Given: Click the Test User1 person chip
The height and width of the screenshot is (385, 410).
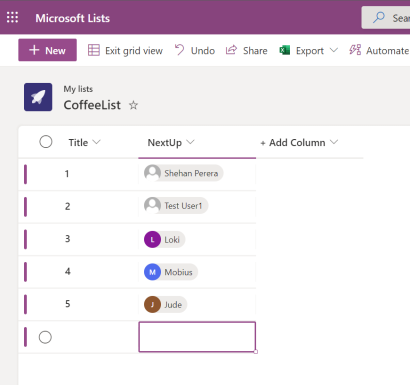Looking at the screenshot, I should point(176,206).
